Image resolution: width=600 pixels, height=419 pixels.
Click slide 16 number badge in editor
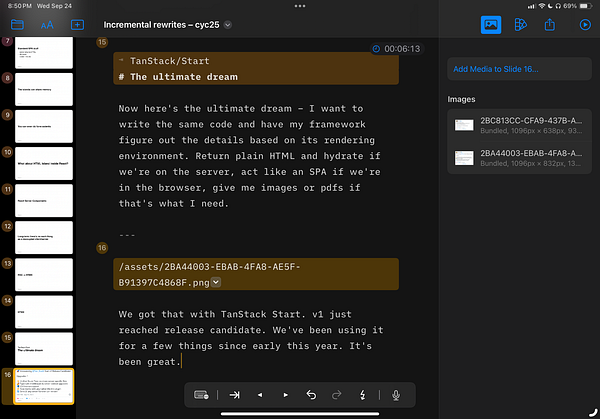[102, 248]
